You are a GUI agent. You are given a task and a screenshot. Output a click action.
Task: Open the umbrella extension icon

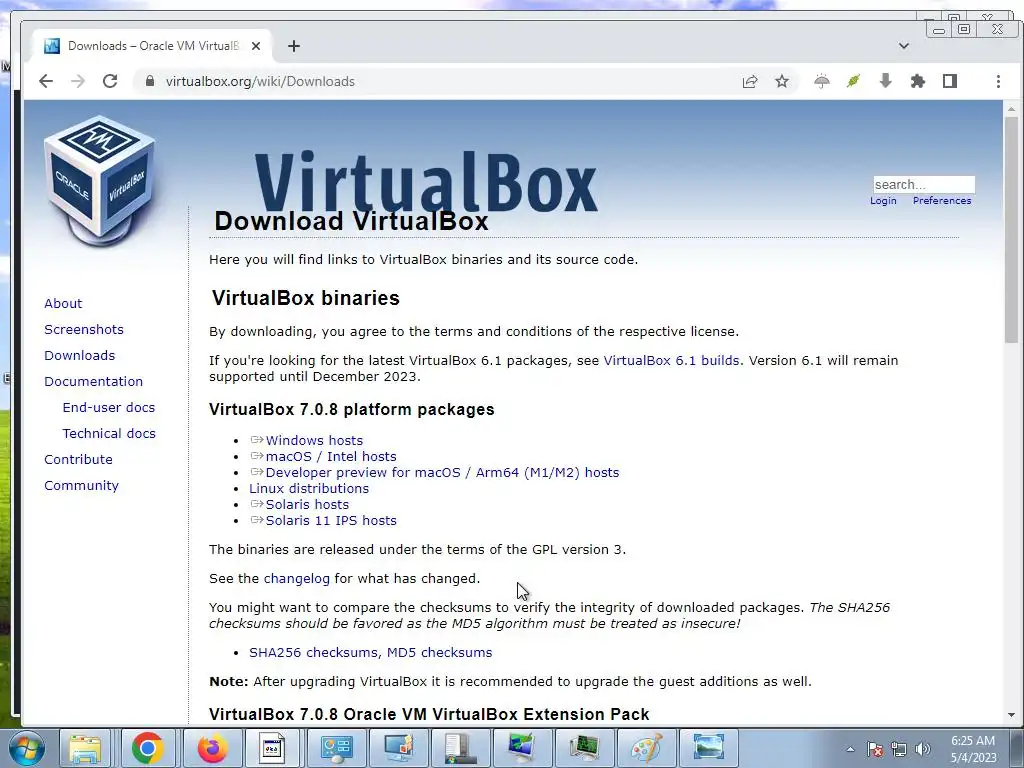click(x=822, y=81)
